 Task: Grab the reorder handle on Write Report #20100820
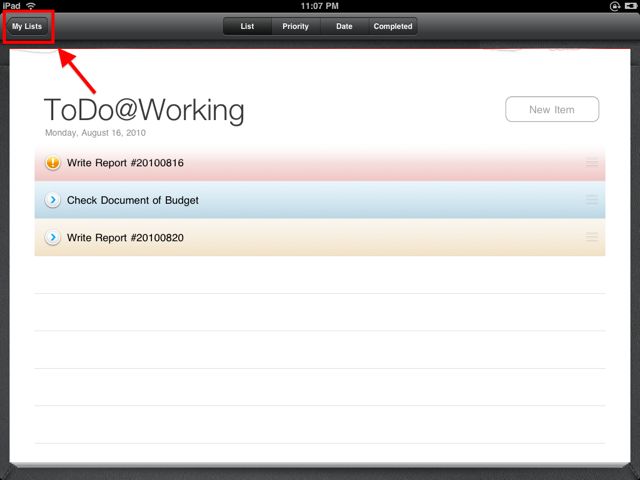(592, 237)
